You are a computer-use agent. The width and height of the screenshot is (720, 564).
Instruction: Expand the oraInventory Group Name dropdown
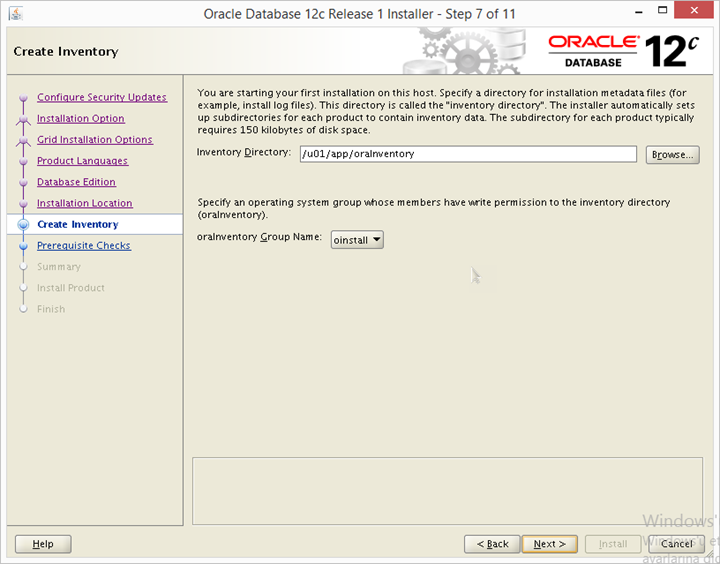pyautogui.click(x=357, y=240)
